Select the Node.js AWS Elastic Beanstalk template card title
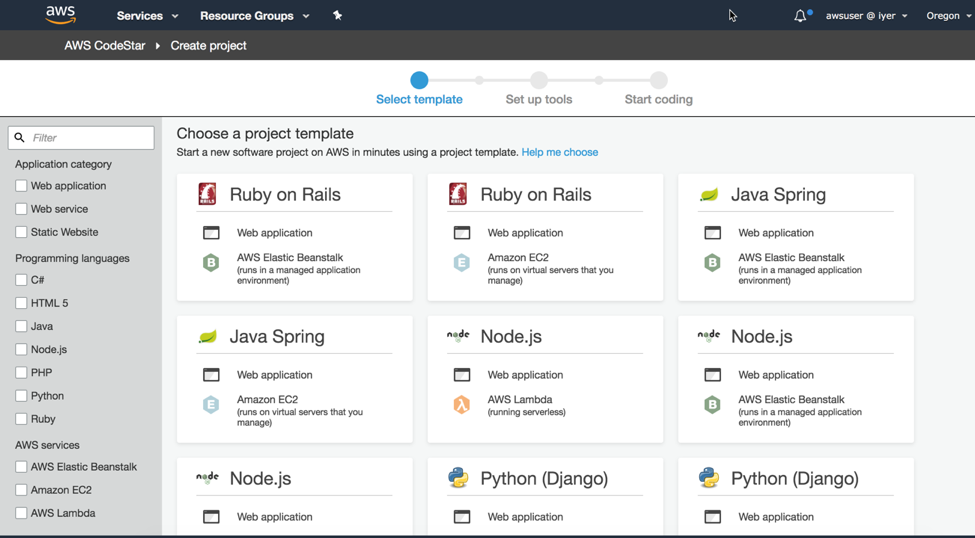Screen dimensions: 975x538 tap(761, 337)
